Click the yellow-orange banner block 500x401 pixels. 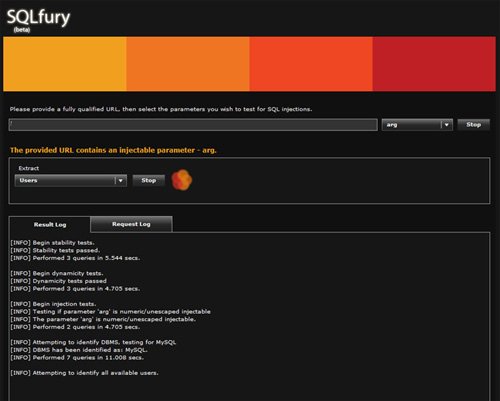[x=65, y=64]
